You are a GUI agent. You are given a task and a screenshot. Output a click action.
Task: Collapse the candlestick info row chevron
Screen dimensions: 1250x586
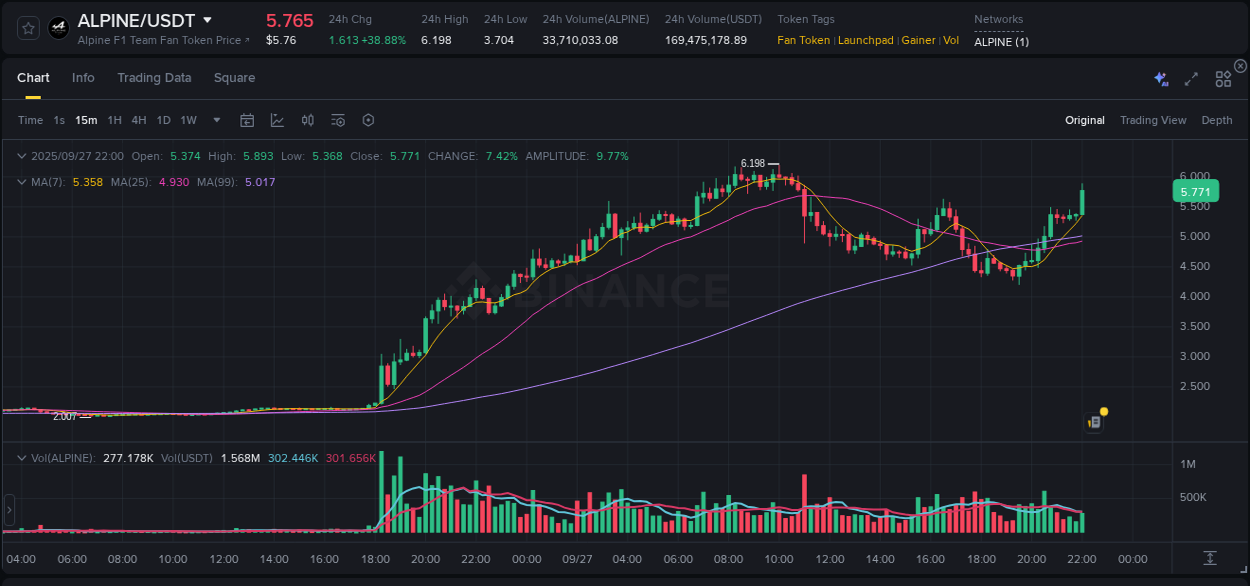click(21, 156)
